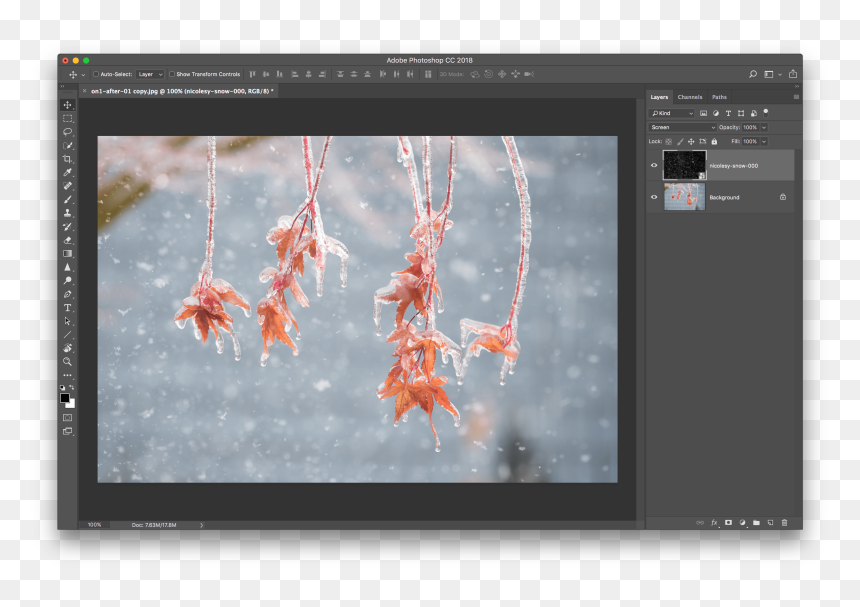
Task: Open the Screen blend mode dropdown
Action: click(682, 127)
